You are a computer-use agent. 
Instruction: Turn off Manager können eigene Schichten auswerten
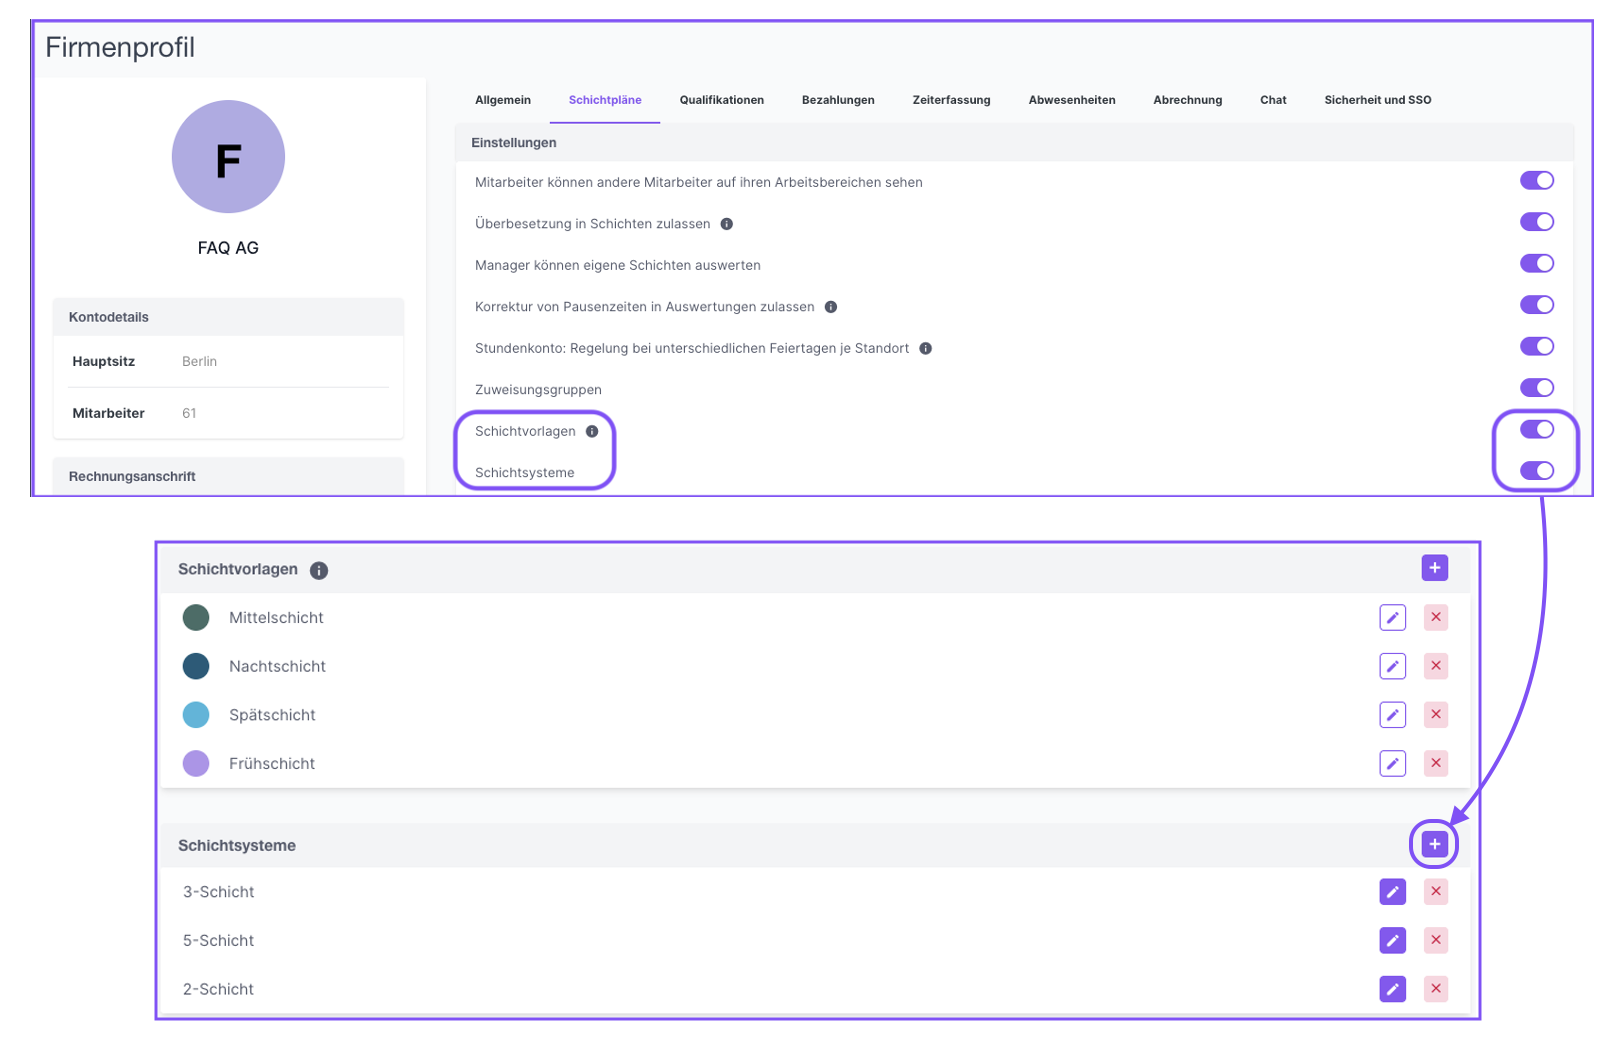point(1536,264)
